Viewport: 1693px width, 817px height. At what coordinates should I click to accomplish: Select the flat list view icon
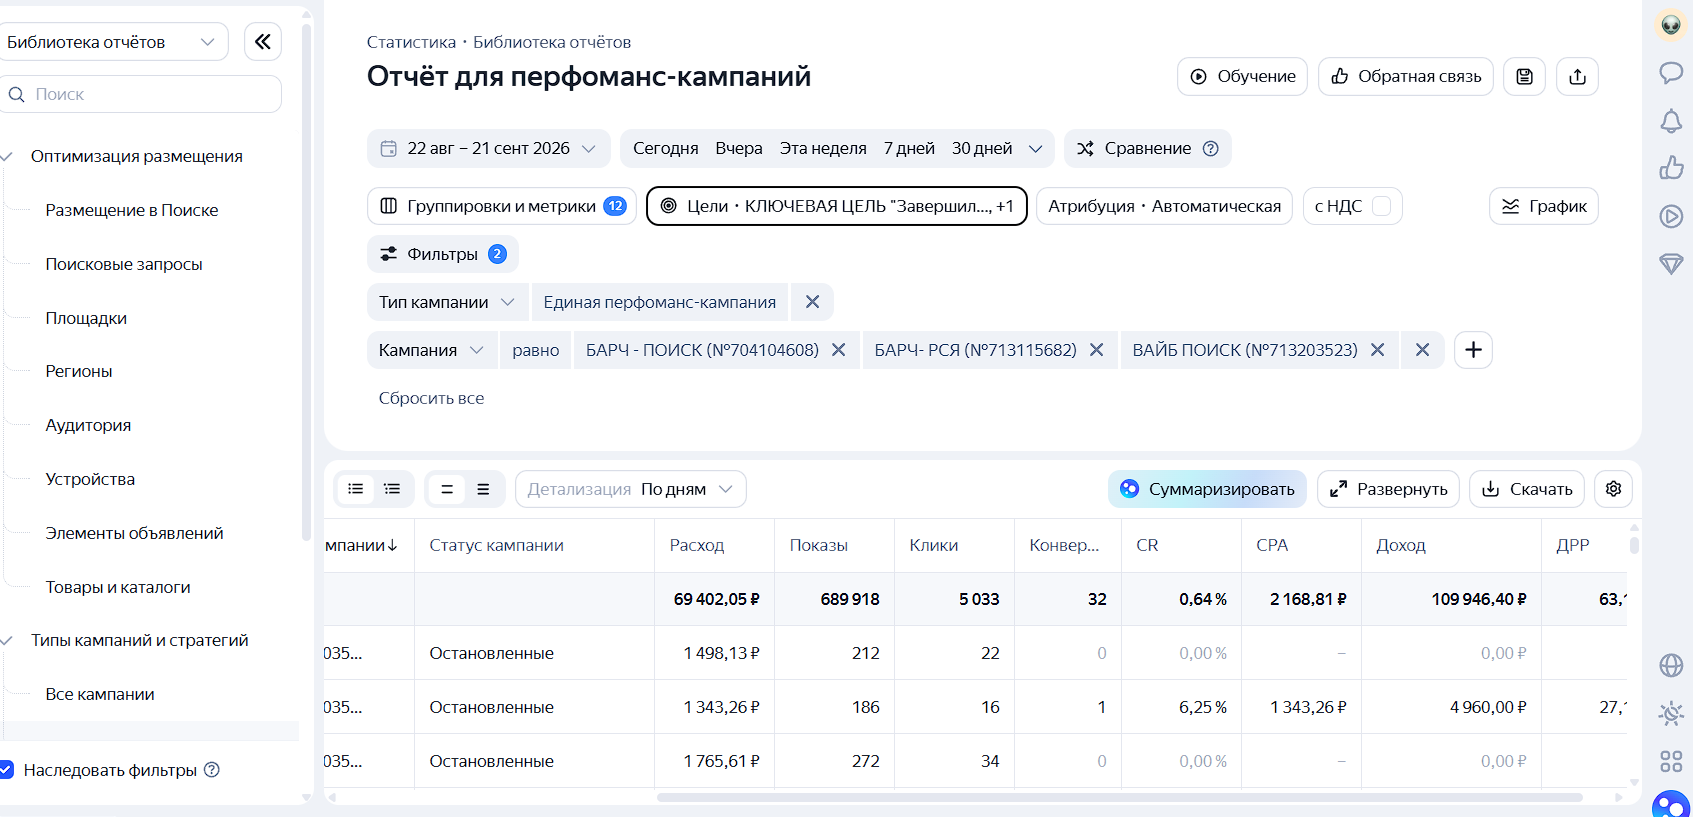click(355, 489)
